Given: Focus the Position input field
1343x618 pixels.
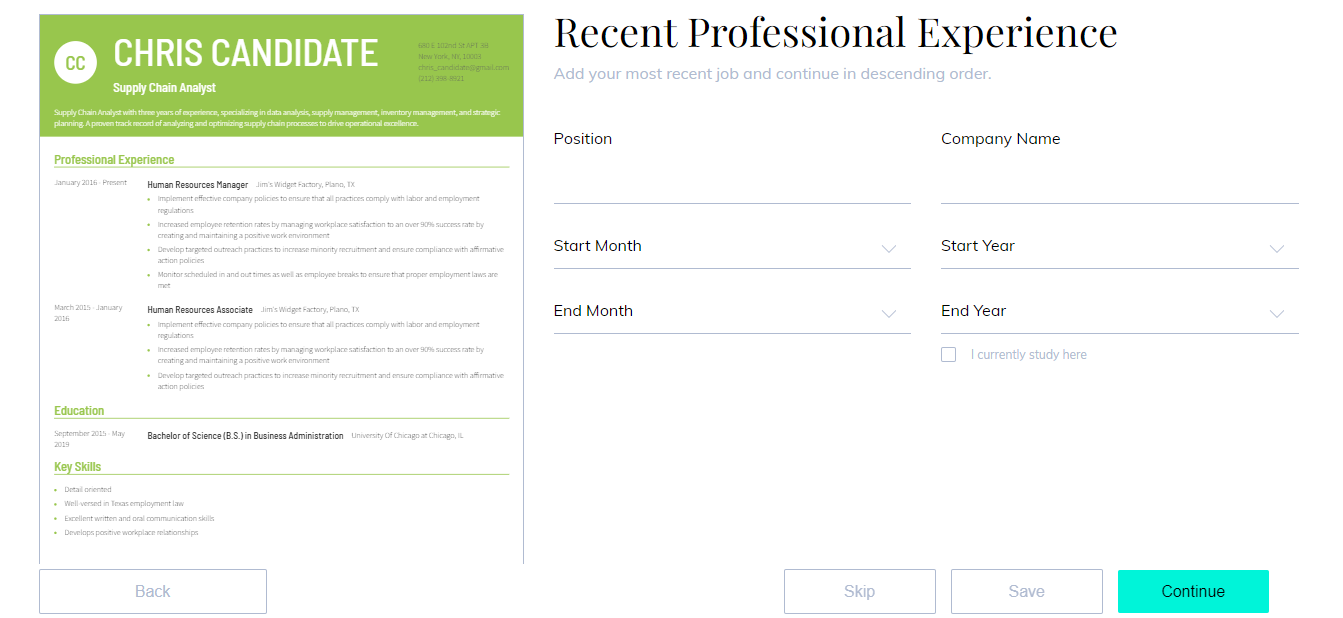Looking at the screenshot, I should click(732, 183).
